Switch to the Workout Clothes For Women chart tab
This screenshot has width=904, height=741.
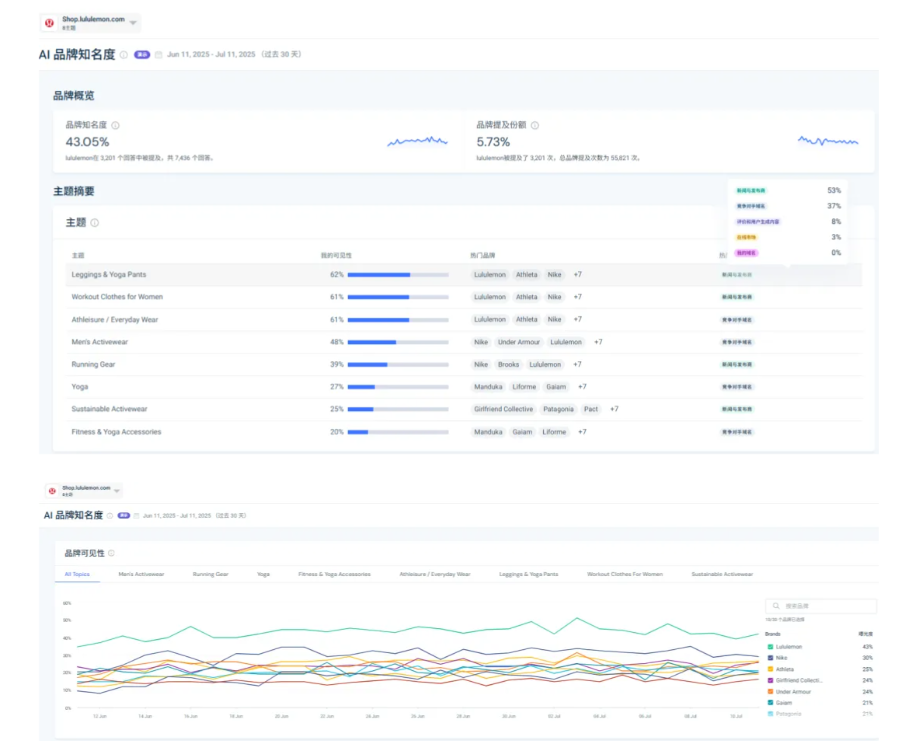point(625,574)
